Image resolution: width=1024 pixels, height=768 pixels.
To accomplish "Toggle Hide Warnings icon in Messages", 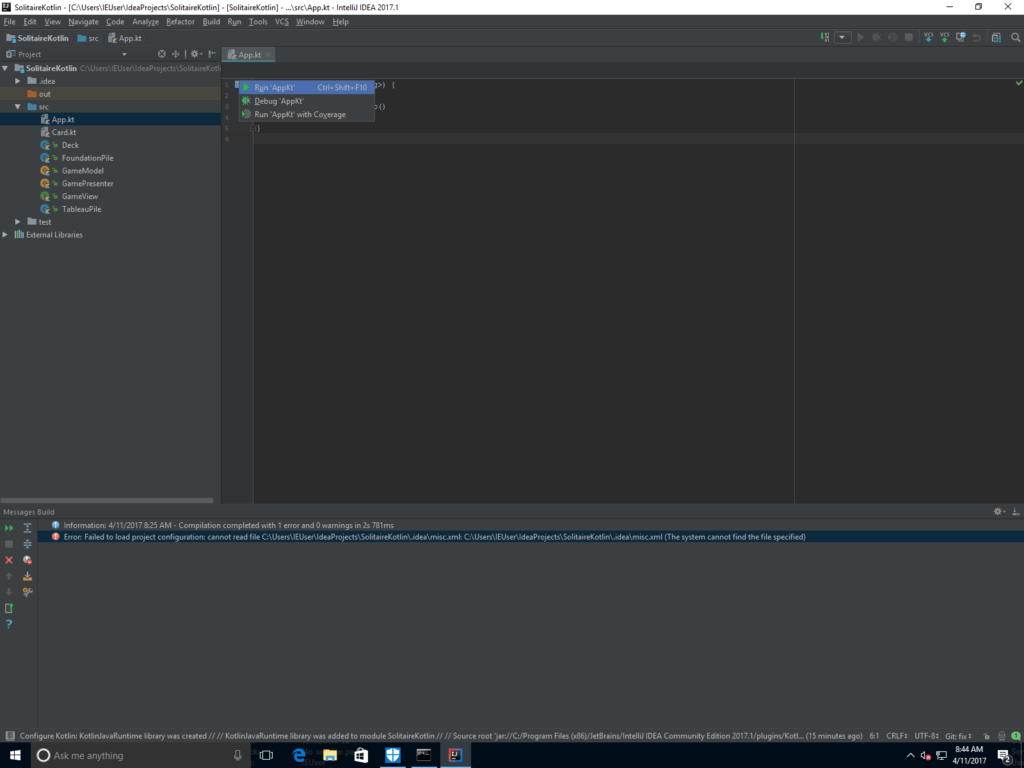I will [27, 560].
